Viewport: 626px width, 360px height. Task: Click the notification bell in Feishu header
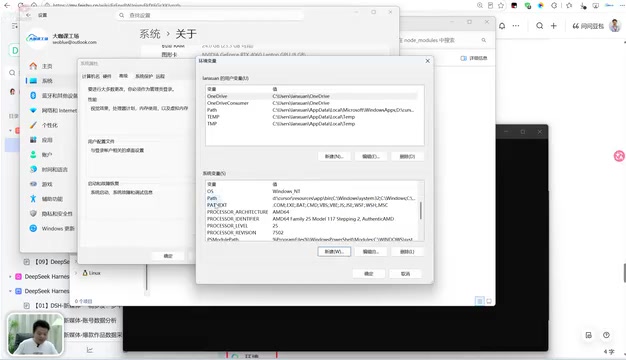click(502, 26)
